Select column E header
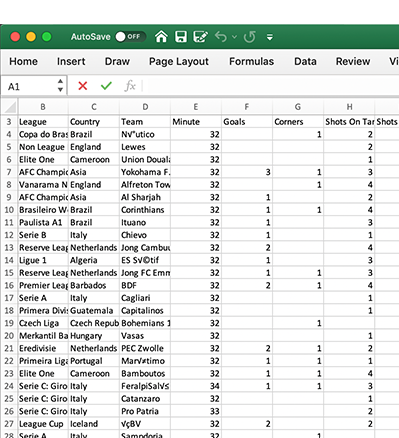The width and height of the screenshot is (399, 438). coord(196,107)
